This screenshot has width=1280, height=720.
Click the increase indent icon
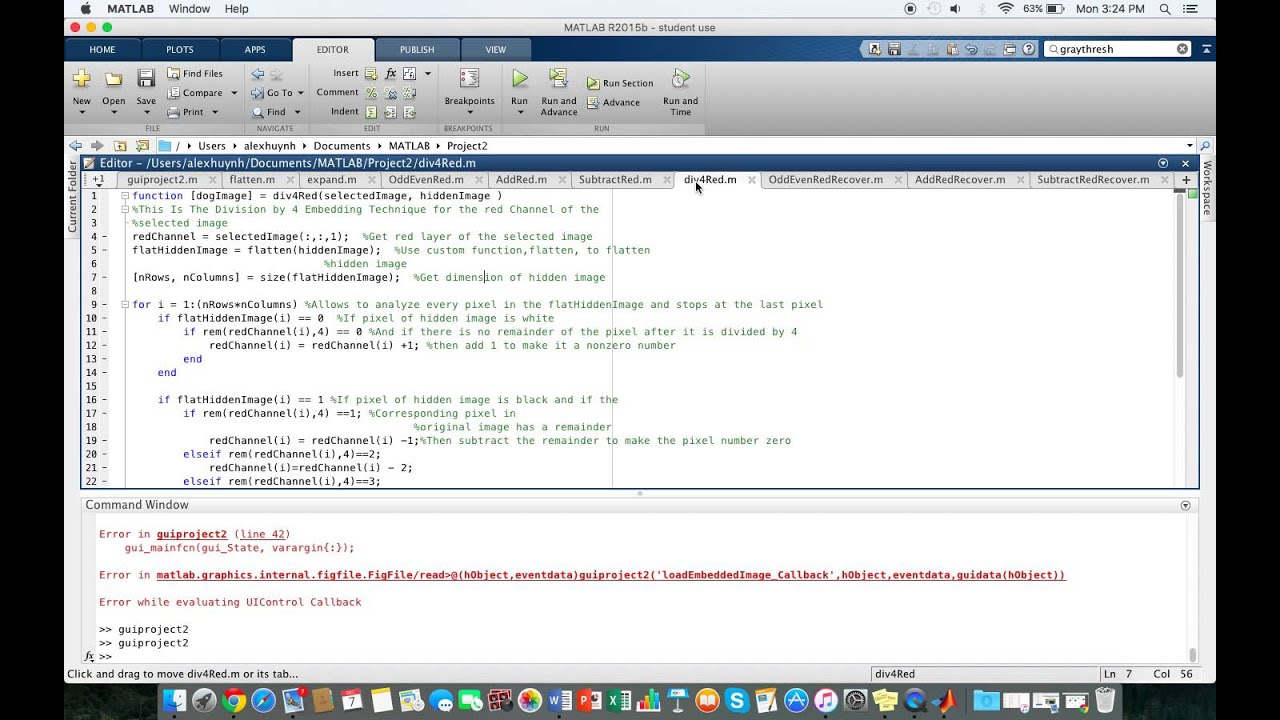[390, 112]
